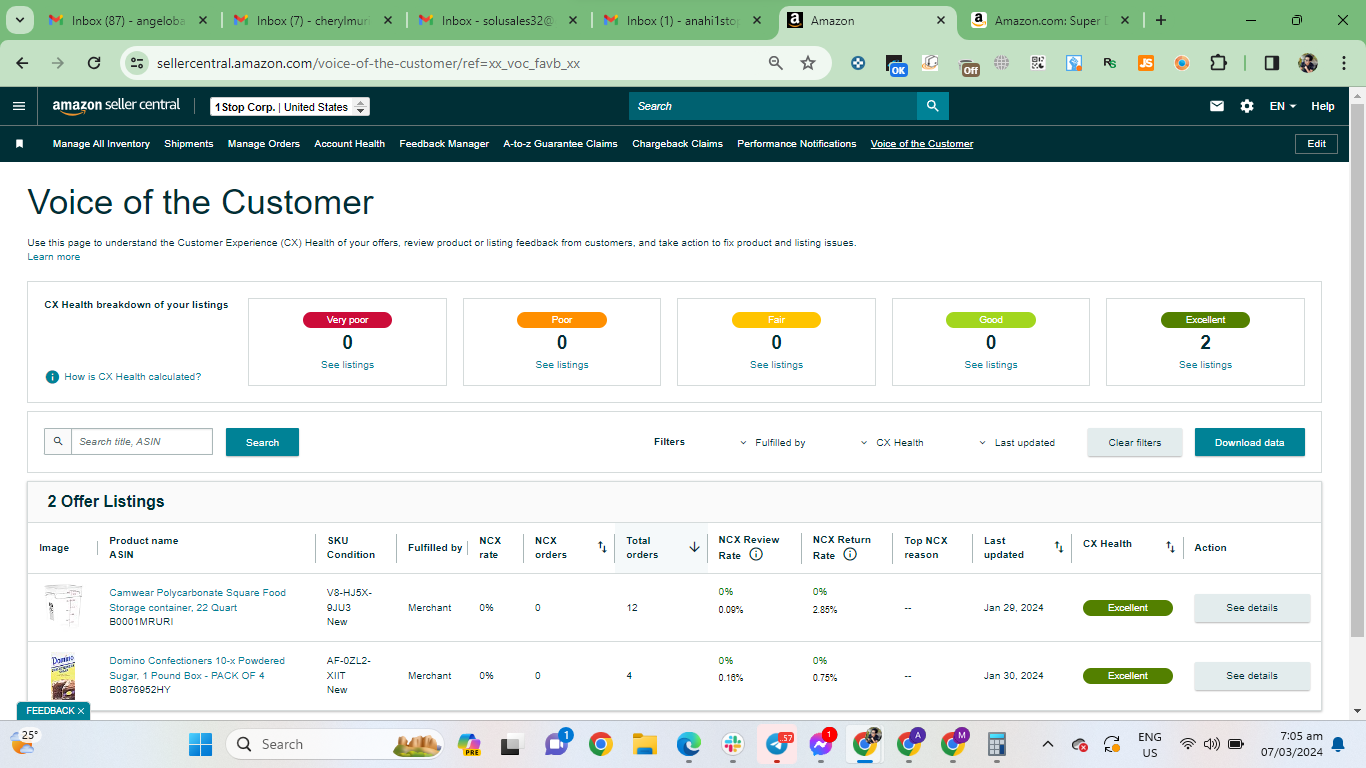See details for Domino Powdered Sugar listing
The width and height of the screenshot is (1366, 768).
[x=1252, y=676]
